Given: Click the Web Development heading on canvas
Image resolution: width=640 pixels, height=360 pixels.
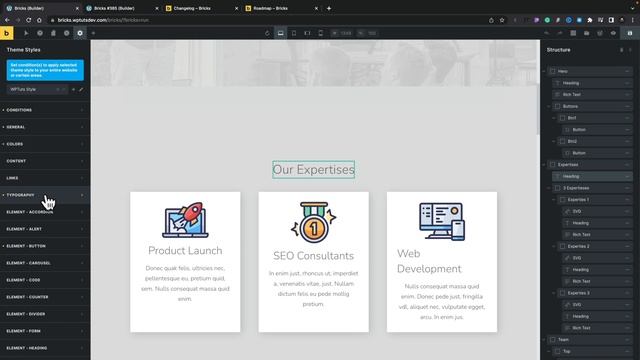Looking at the screenshot, I should pos(429,261).
